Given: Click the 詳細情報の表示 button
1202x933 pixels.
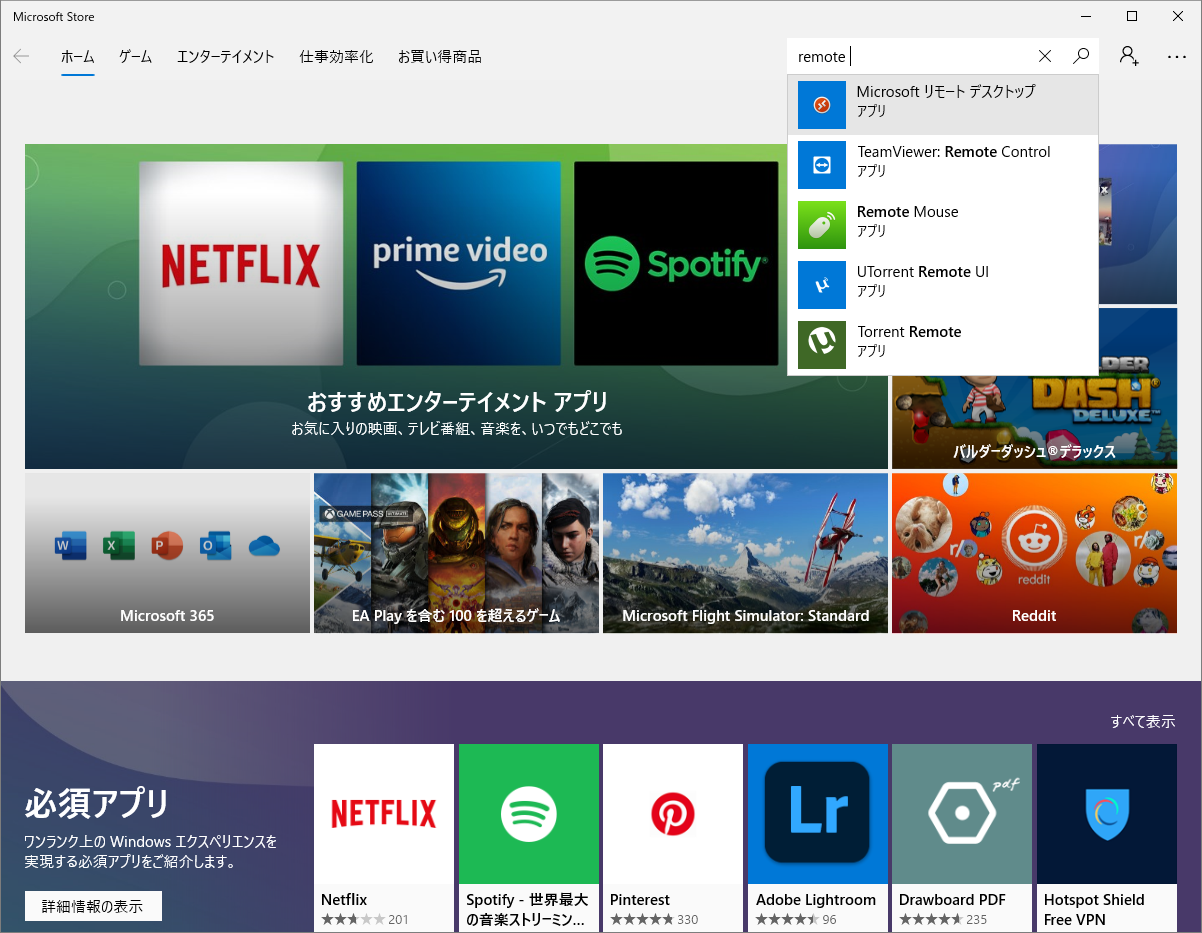Looking at the screenshot, I should (93, 906).
